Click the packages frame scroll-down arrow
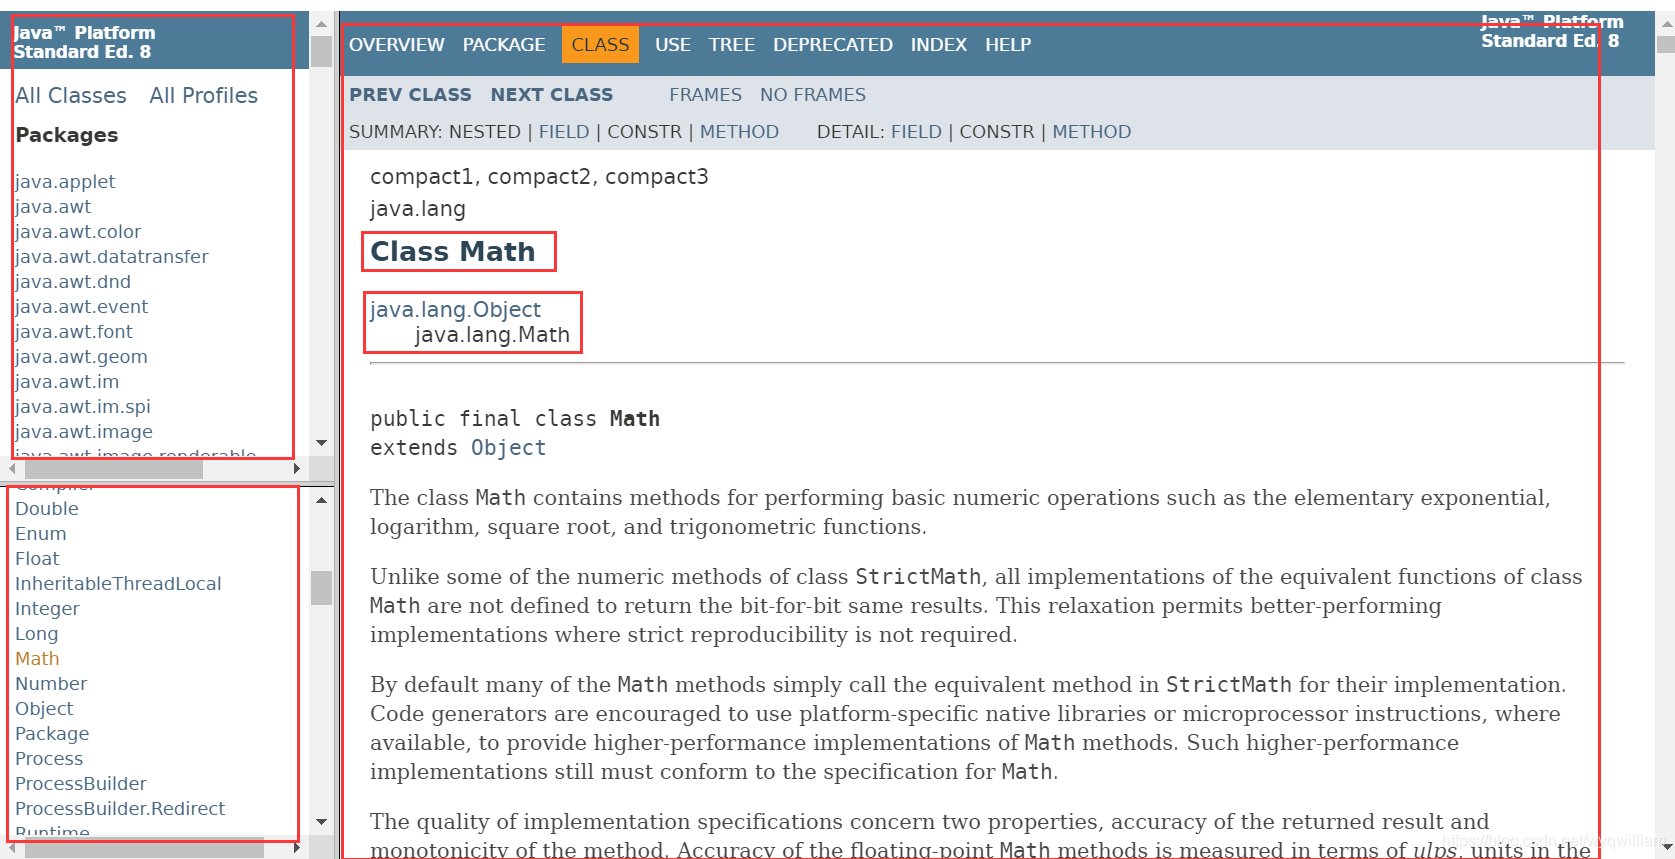The image size is (1675, 859). pyautogui.click(x=321, y=443)
